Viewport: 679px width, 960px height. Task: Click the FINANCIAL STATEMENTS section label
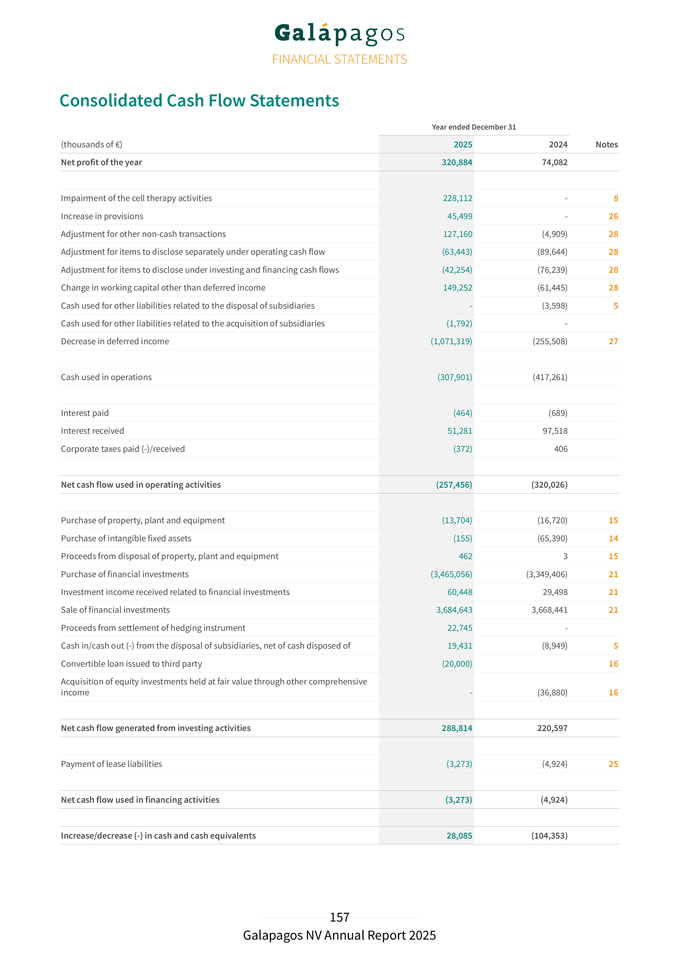[x=339, y=60]
